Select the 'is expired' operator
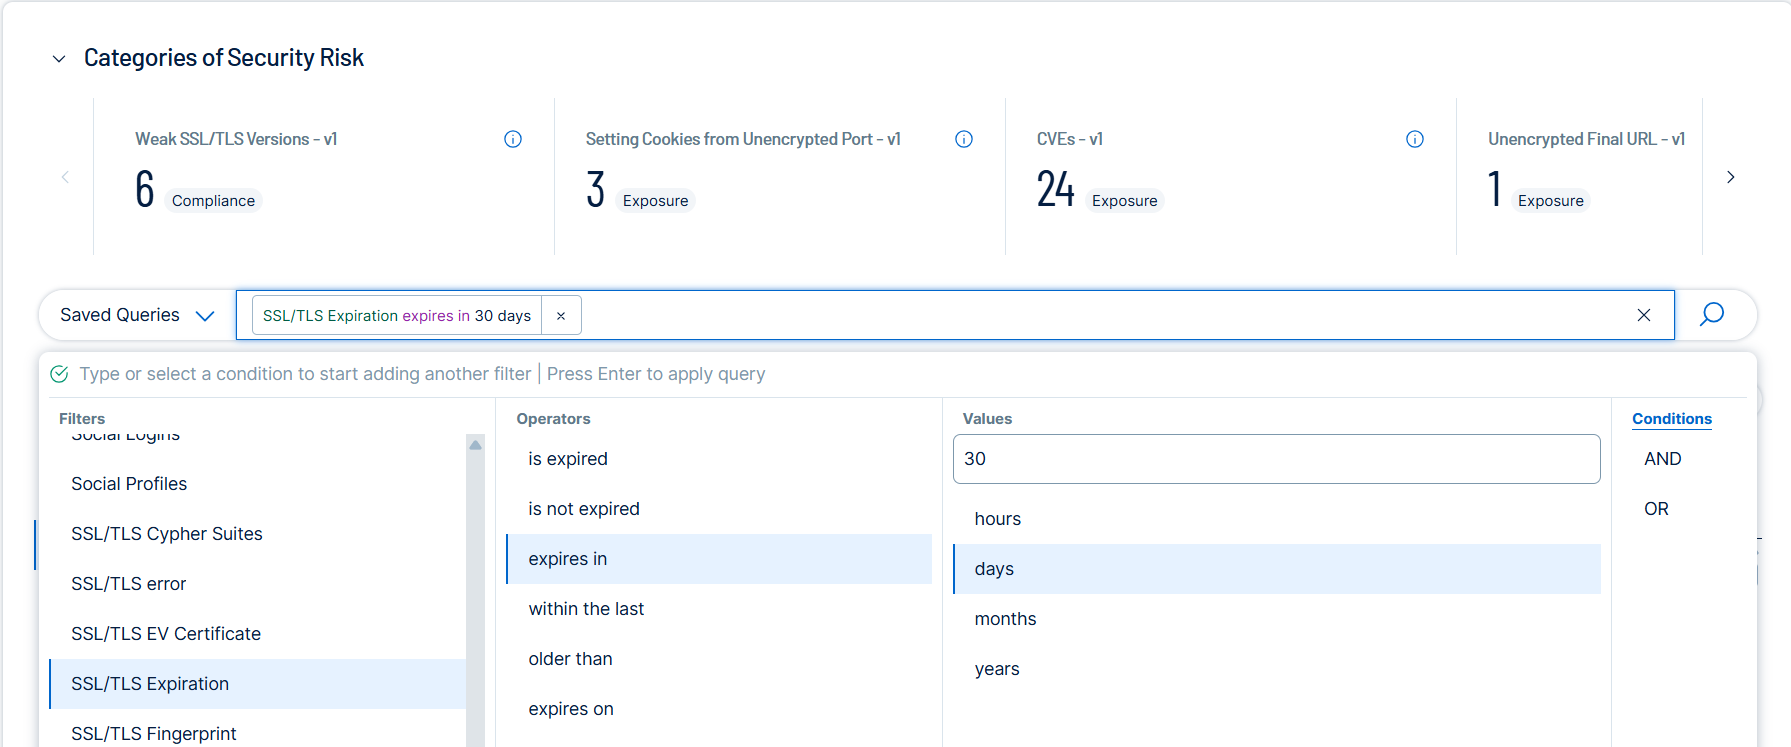 [568, 459]
